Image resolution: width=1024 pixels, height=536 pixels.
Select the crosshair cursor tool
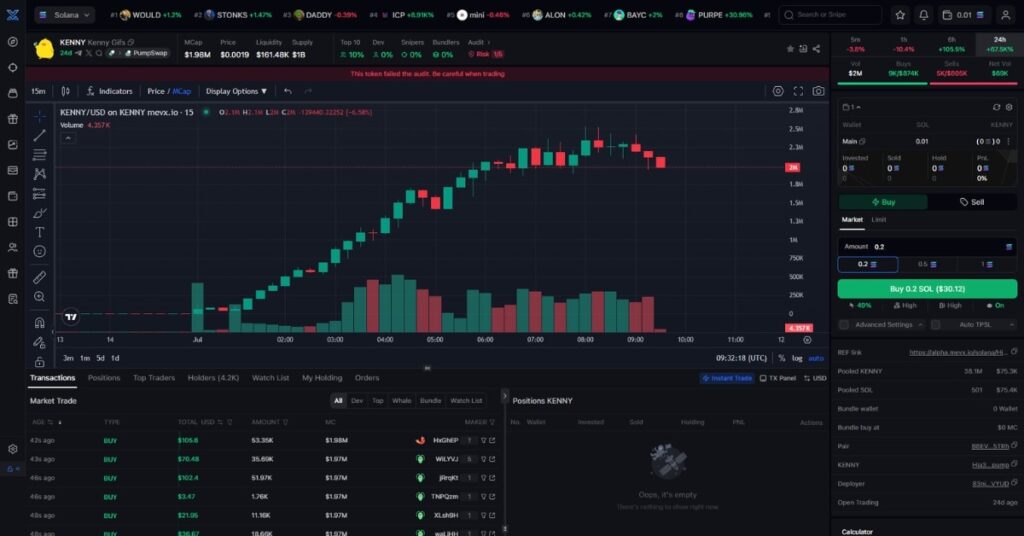(x=40, y=116)
